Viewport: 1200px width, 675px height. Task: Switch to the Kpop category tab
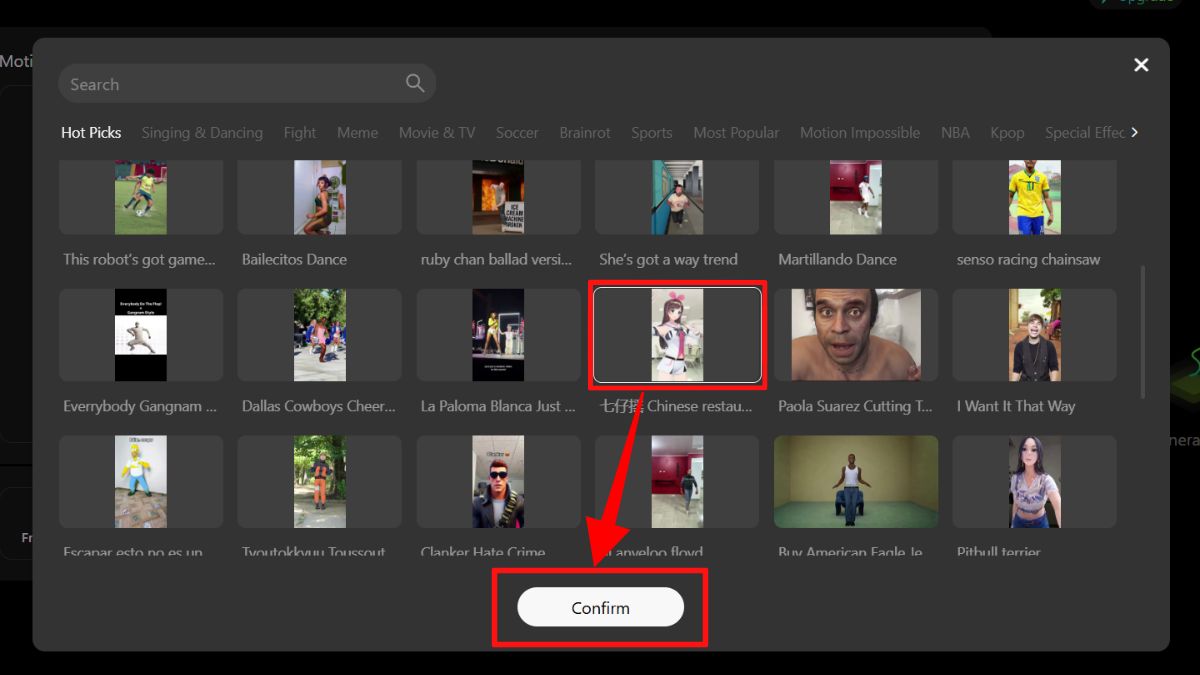click(1007, 132)
